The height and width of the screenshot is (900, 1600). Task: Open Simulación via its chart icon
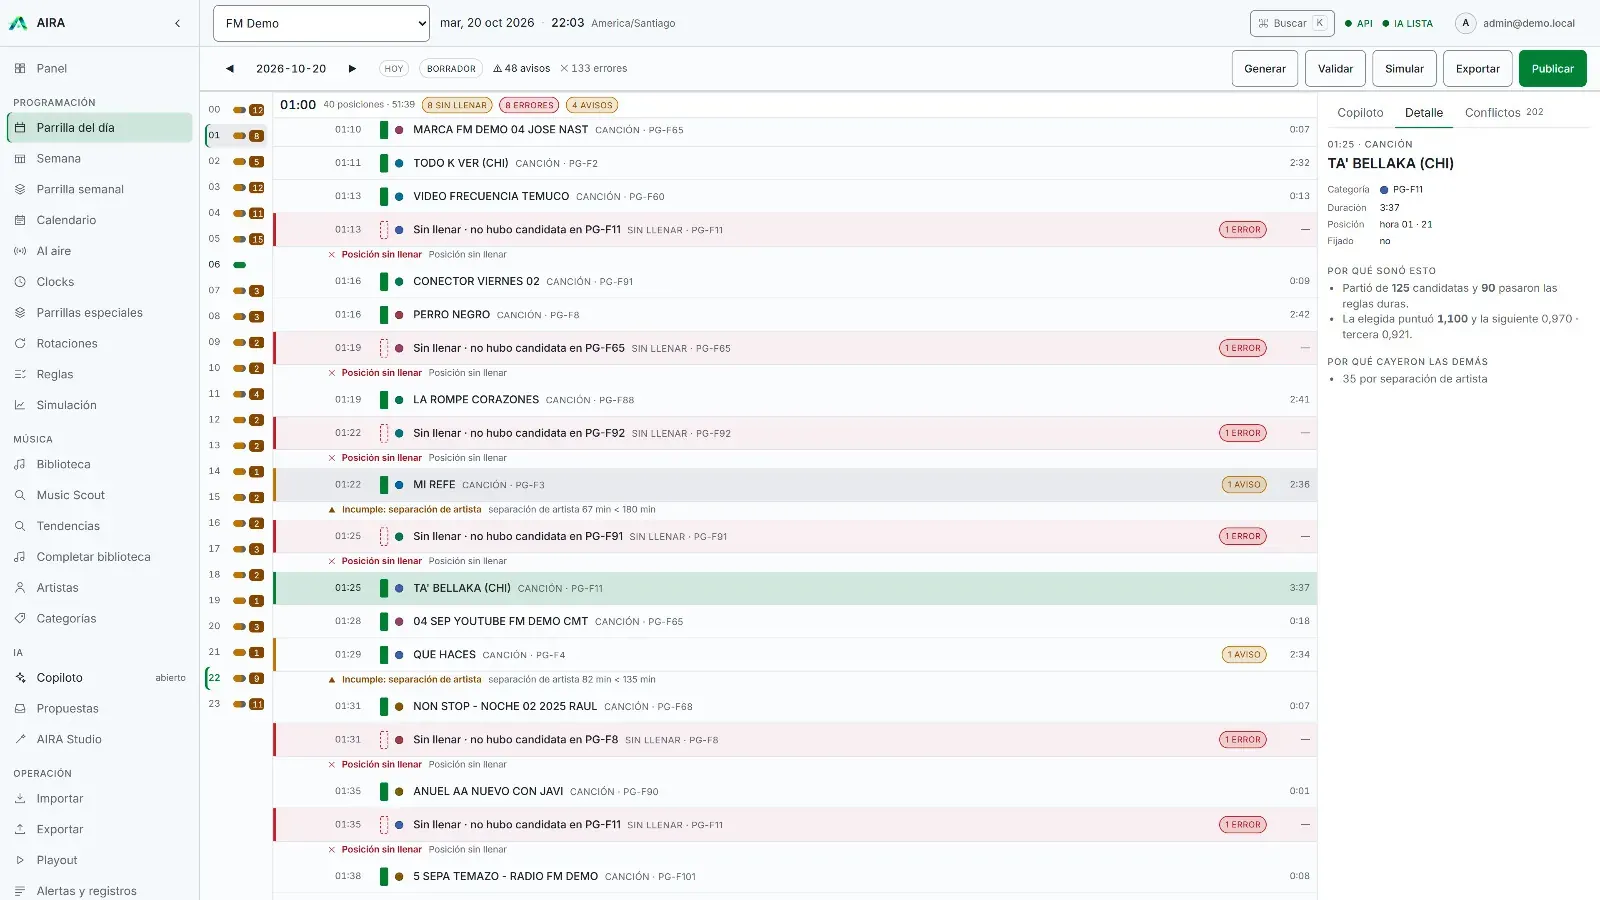point(20,405)
